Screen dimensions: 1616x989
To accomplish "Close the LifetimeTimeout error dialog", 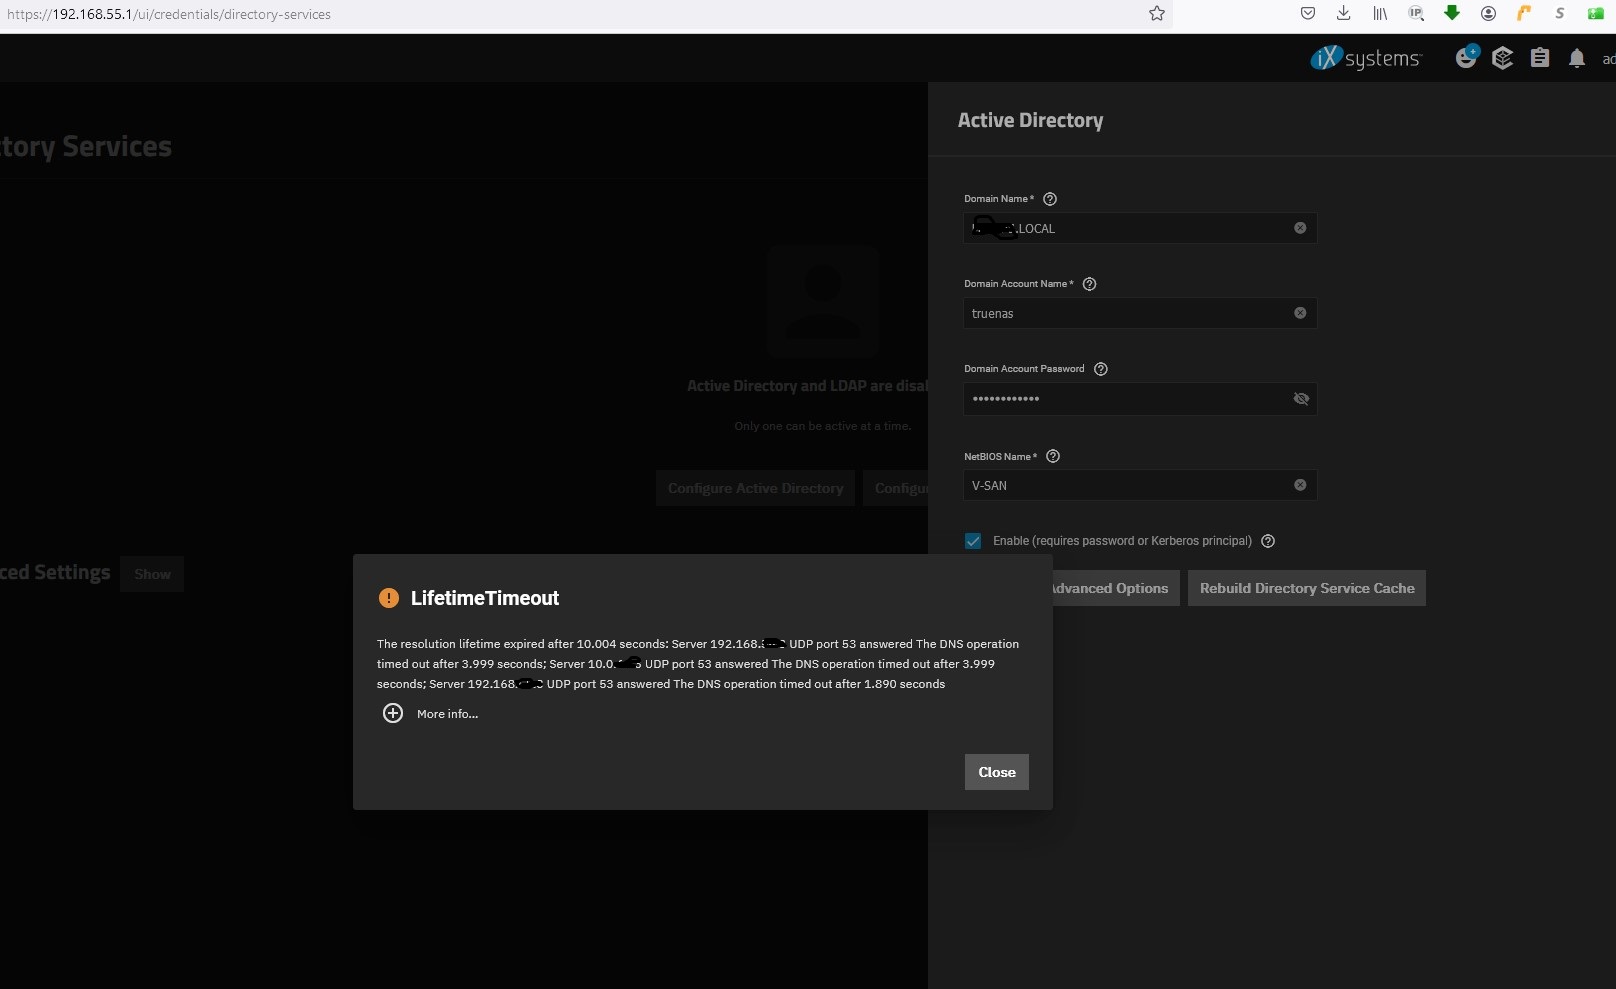I will pyautogui.click(x=996, y=772).
